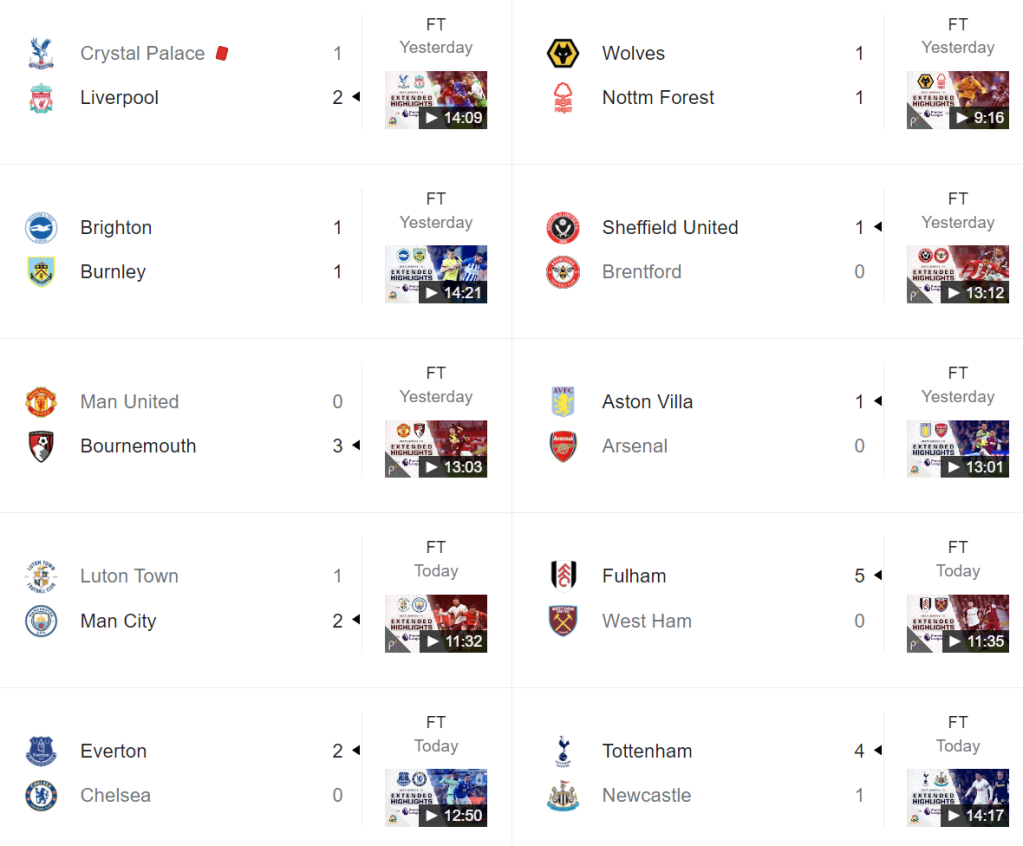Screen dimensions: 1023x846
Task: Select the Wolves club crest icon
Action: 563,54
